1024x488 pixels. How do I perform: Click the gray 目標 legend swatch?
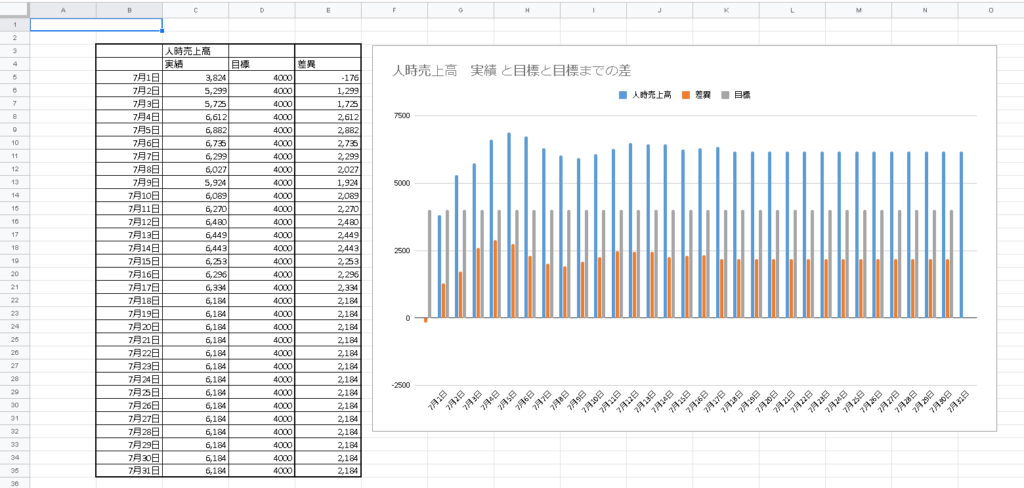point(725,95)
